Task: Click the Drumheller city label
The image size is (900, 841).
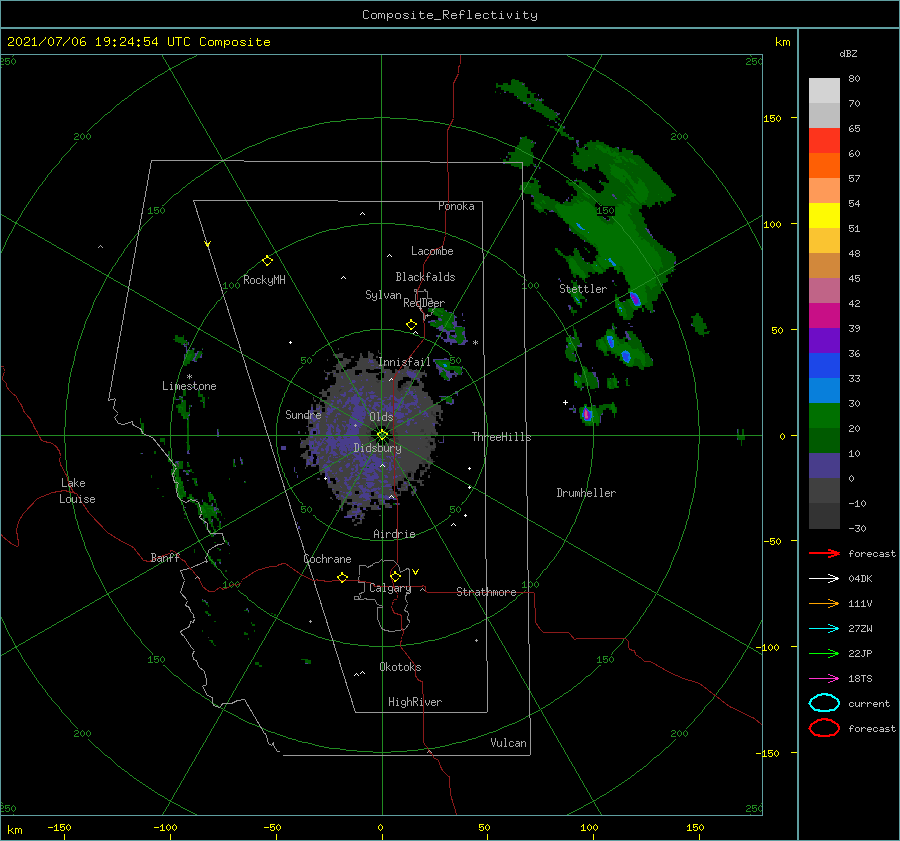Action: click(586, 493)
